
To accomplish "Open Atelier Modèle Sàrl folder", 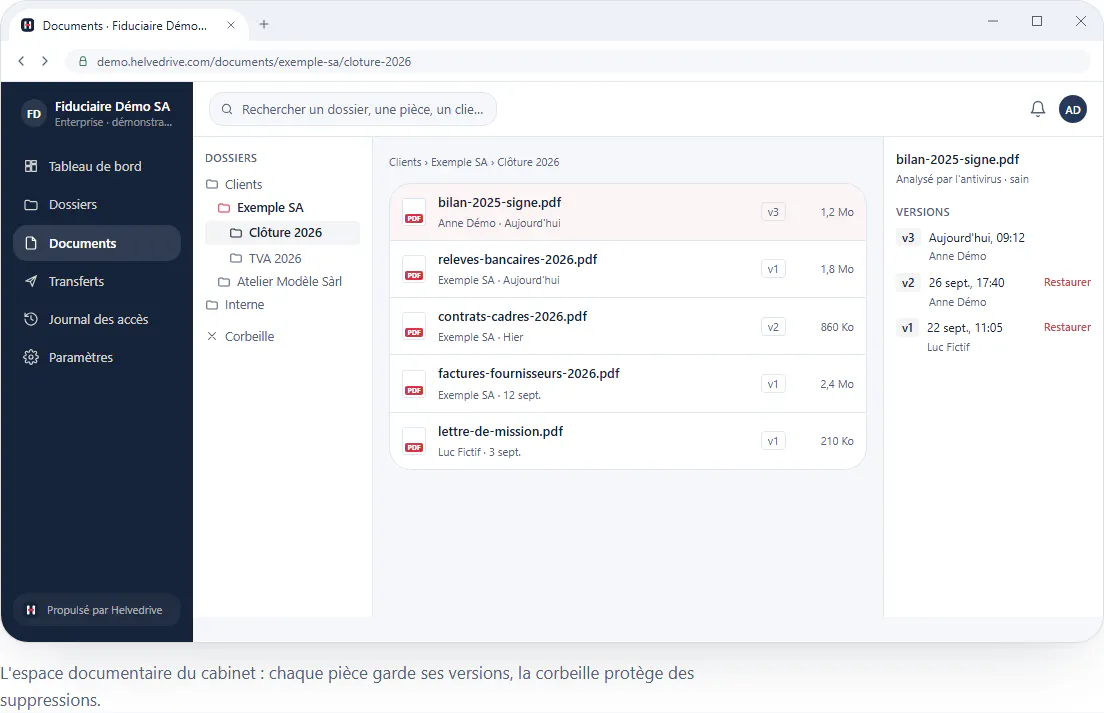I will 282,282.
